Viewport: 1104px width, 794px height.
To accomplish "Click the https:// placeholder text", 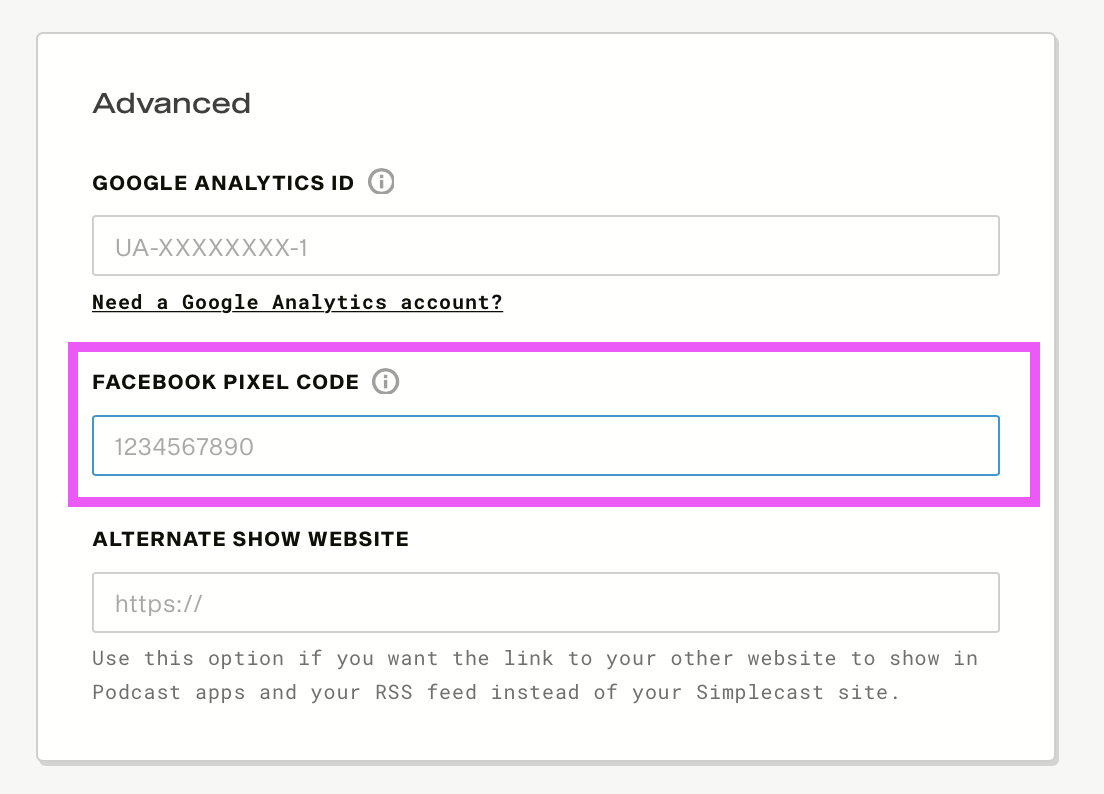I will click(x=159, y=604).
